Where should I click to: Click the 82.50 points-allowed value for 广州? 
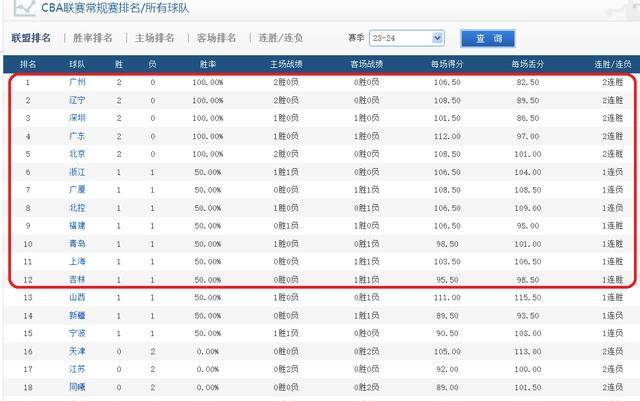[x=528, y=82]
